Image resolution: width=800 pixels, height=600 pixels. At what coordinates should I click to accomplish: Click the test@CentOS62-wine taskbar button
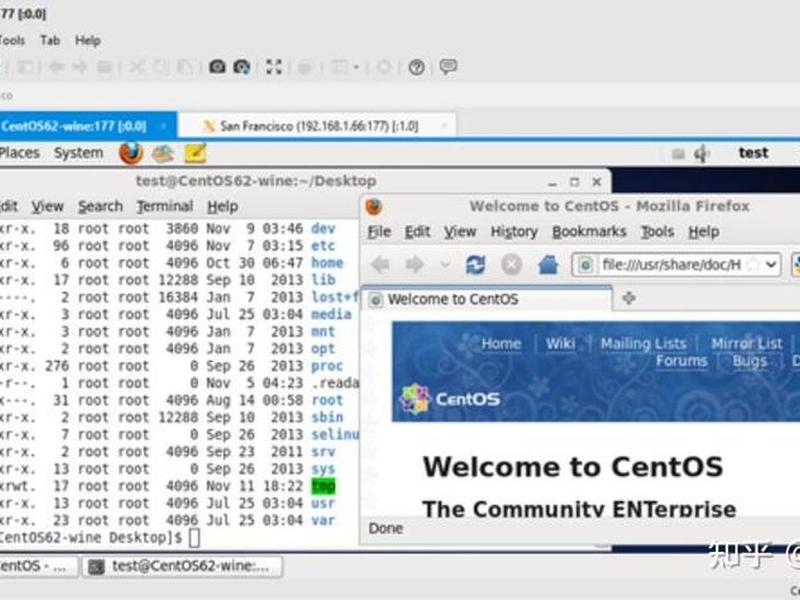(182, 566)
